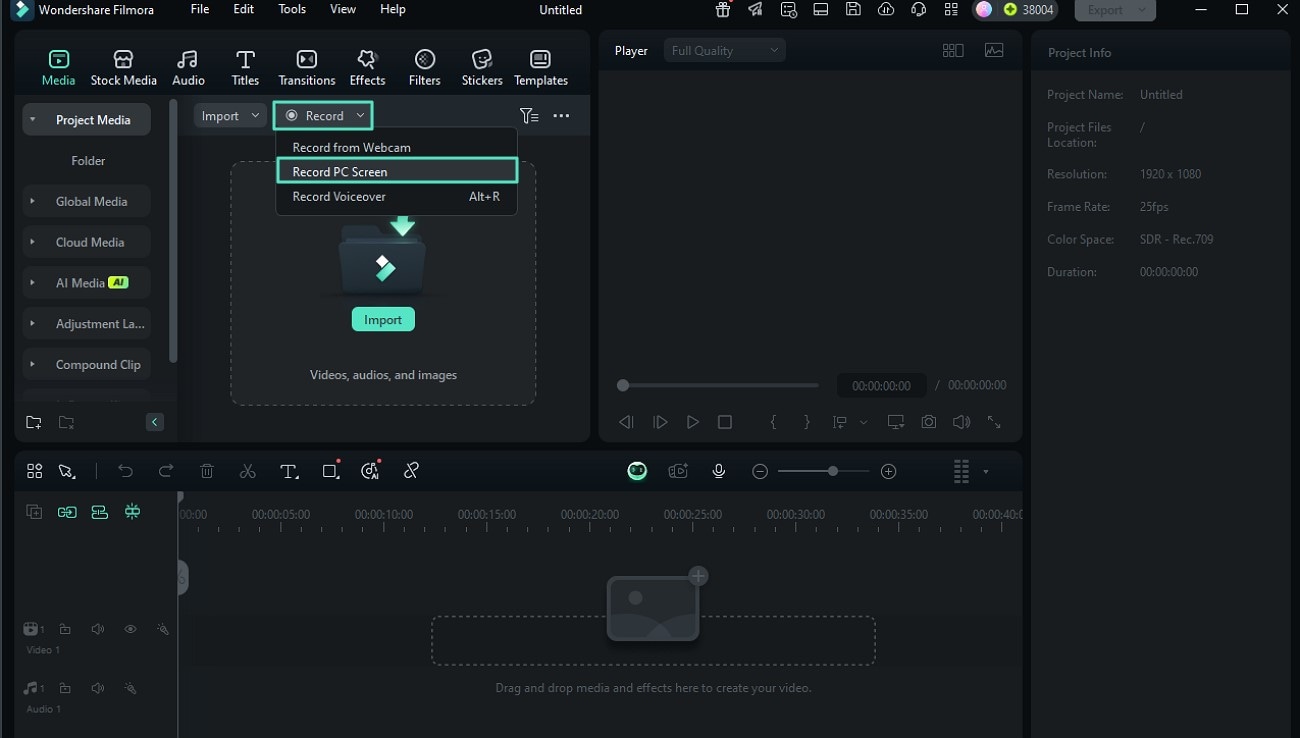
Task: Open the File menu
Action: (x=200, y=9)
